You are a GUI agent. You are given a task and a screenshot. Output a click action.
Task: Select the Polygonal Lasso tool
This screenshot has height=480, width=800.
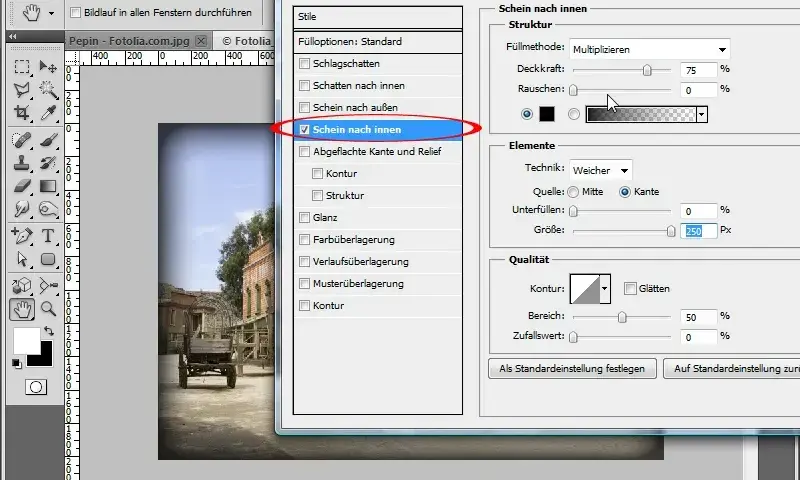coord(21,90)
